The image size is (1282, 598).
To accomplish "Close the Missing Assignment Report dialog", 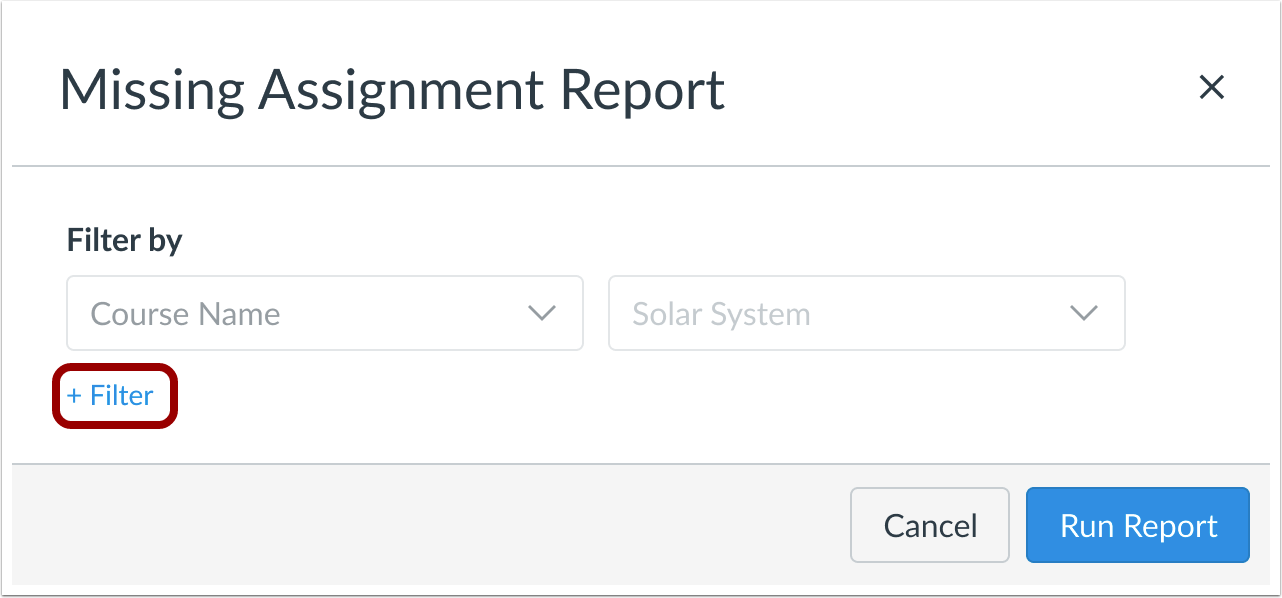I will coord(1211,88).
